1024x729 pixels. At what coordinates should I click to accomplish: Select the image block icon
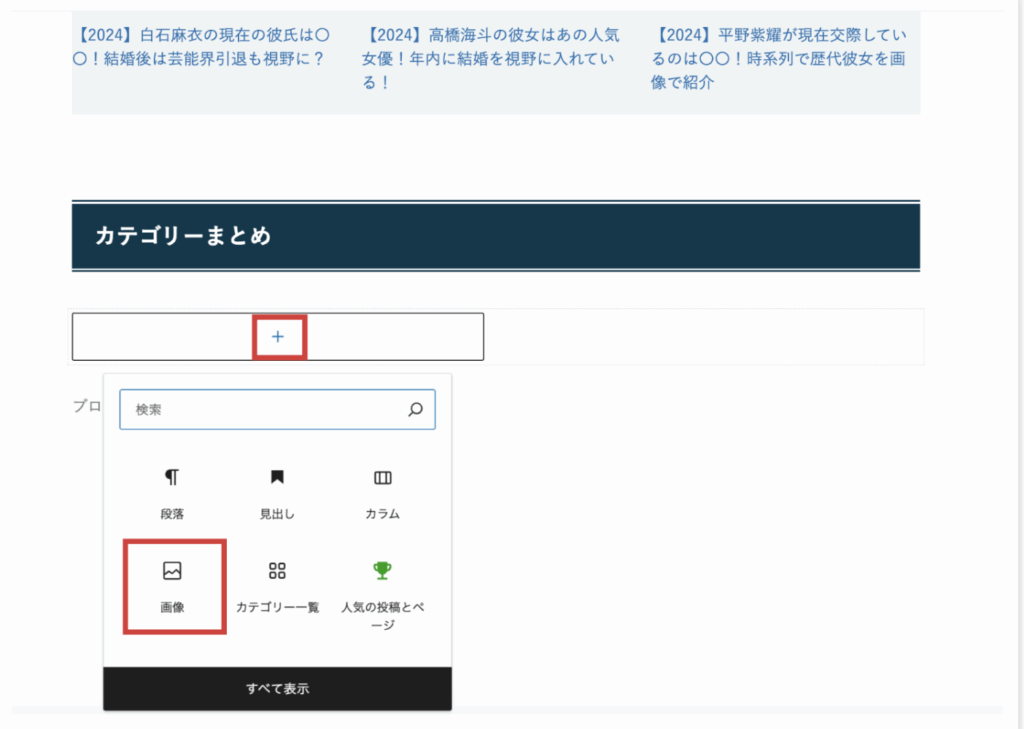[x=172, y=571]
